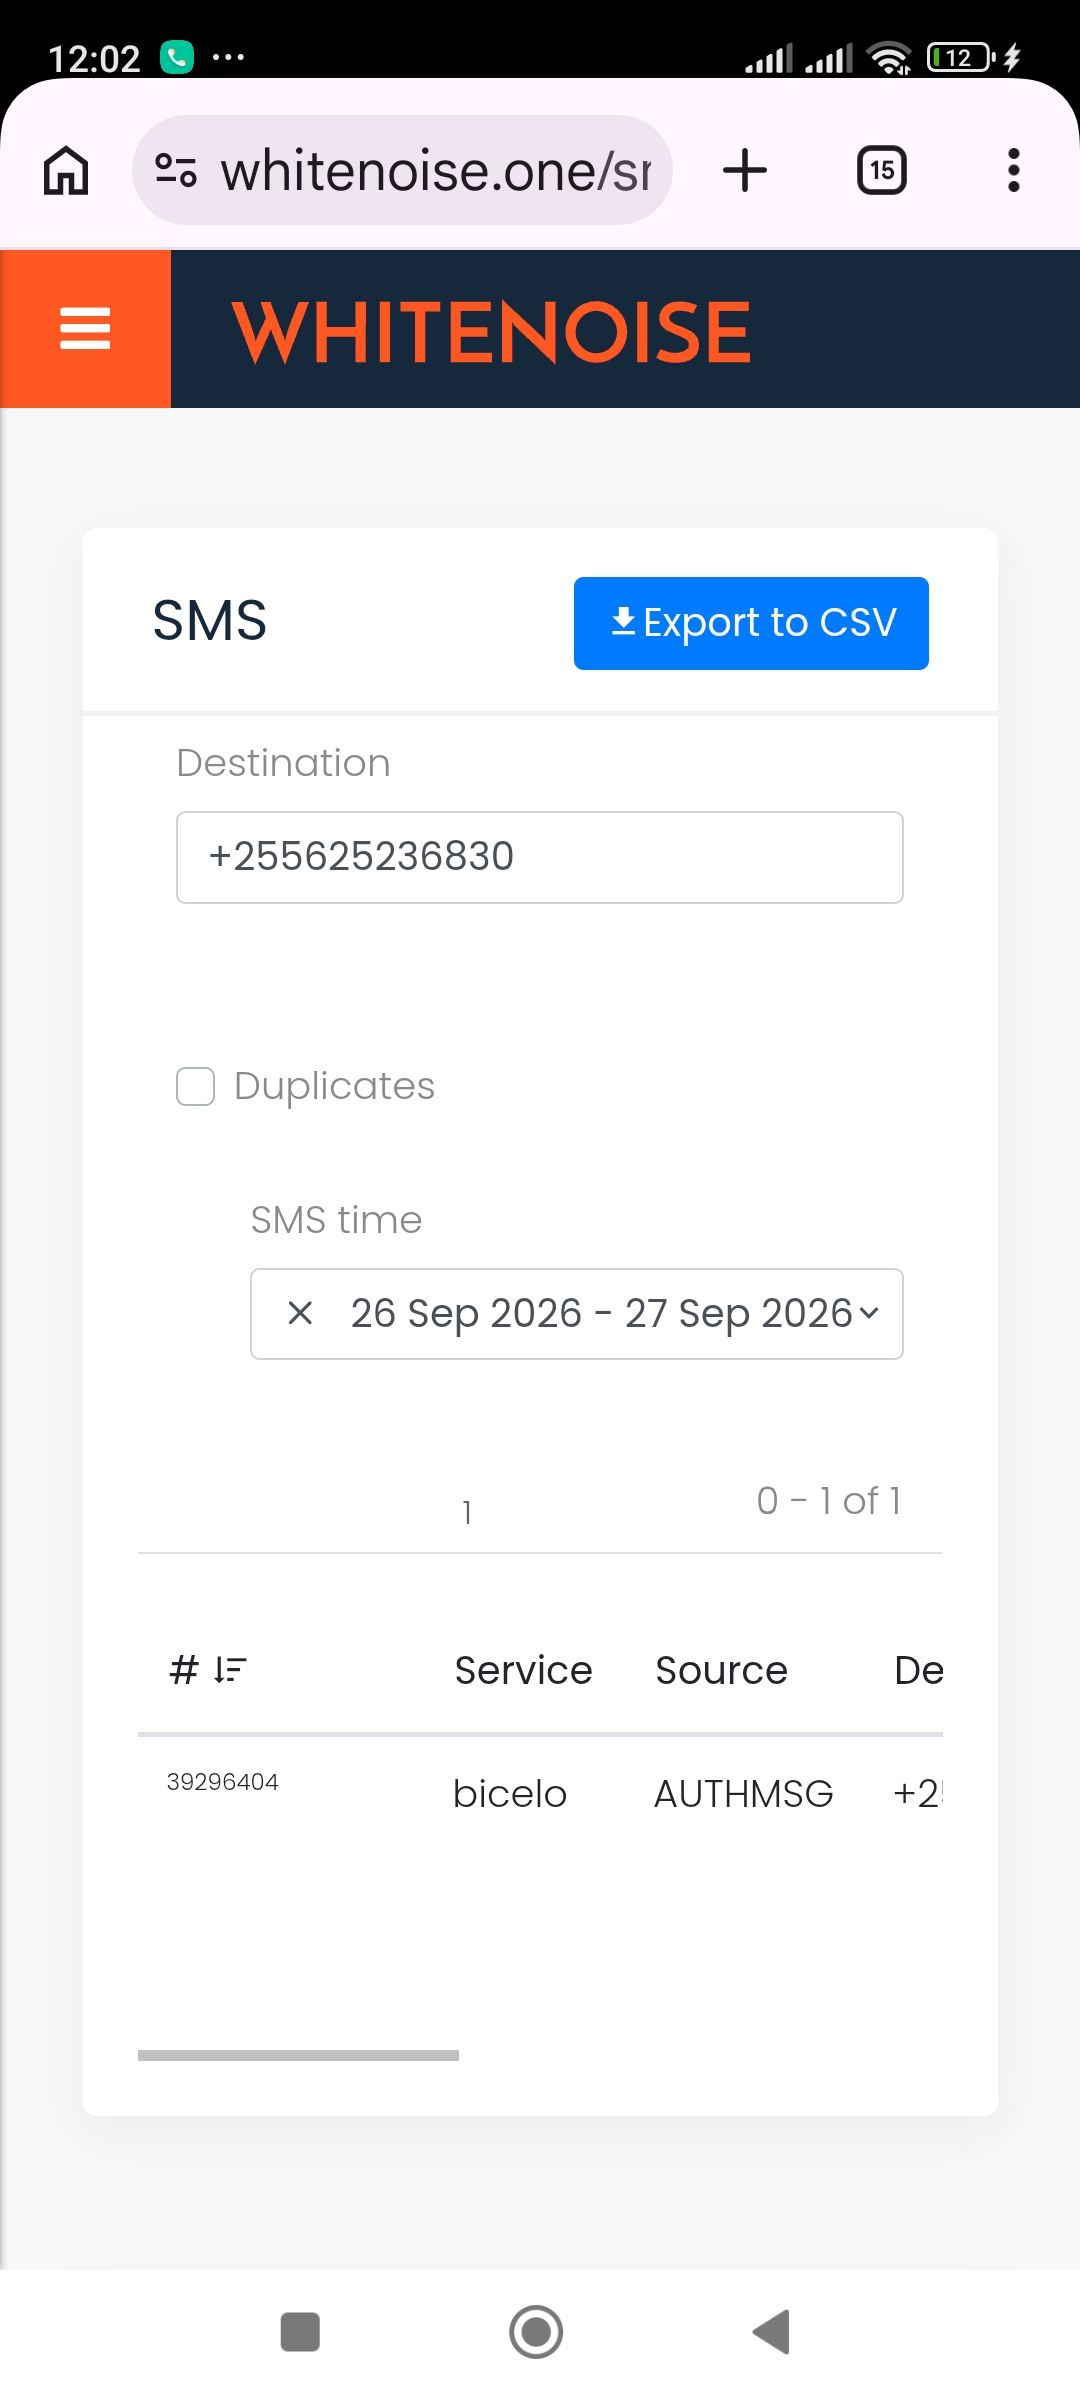This screenshot has width=1080, height=2400.
Task: Select the address bar URL
Action: pyautogui.click(x=436, y=170)
